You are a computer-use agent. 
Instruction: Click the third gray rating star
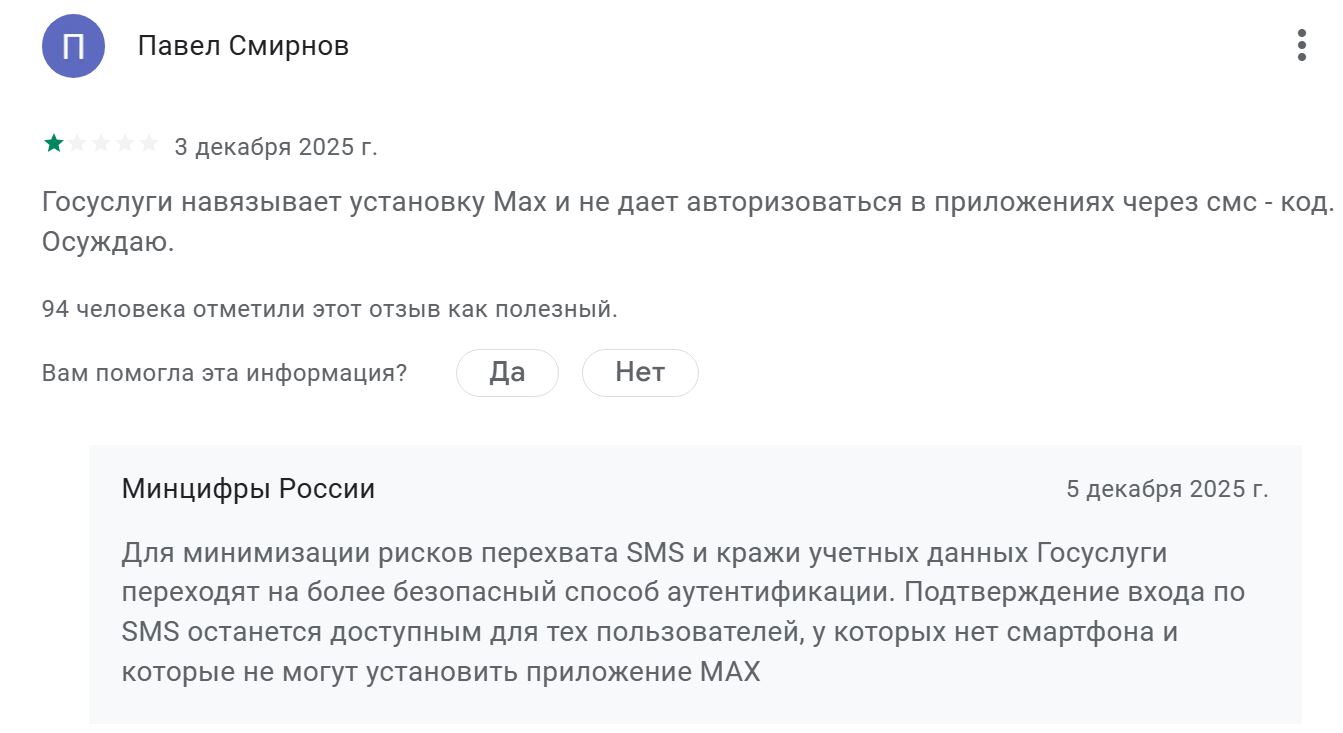coord(101,144)
